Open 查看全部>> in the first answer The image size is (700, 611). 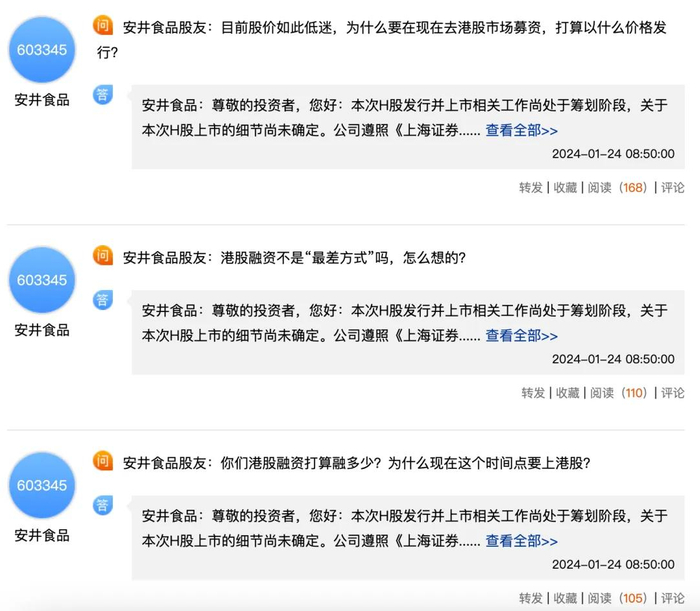(x=521, y=130)
